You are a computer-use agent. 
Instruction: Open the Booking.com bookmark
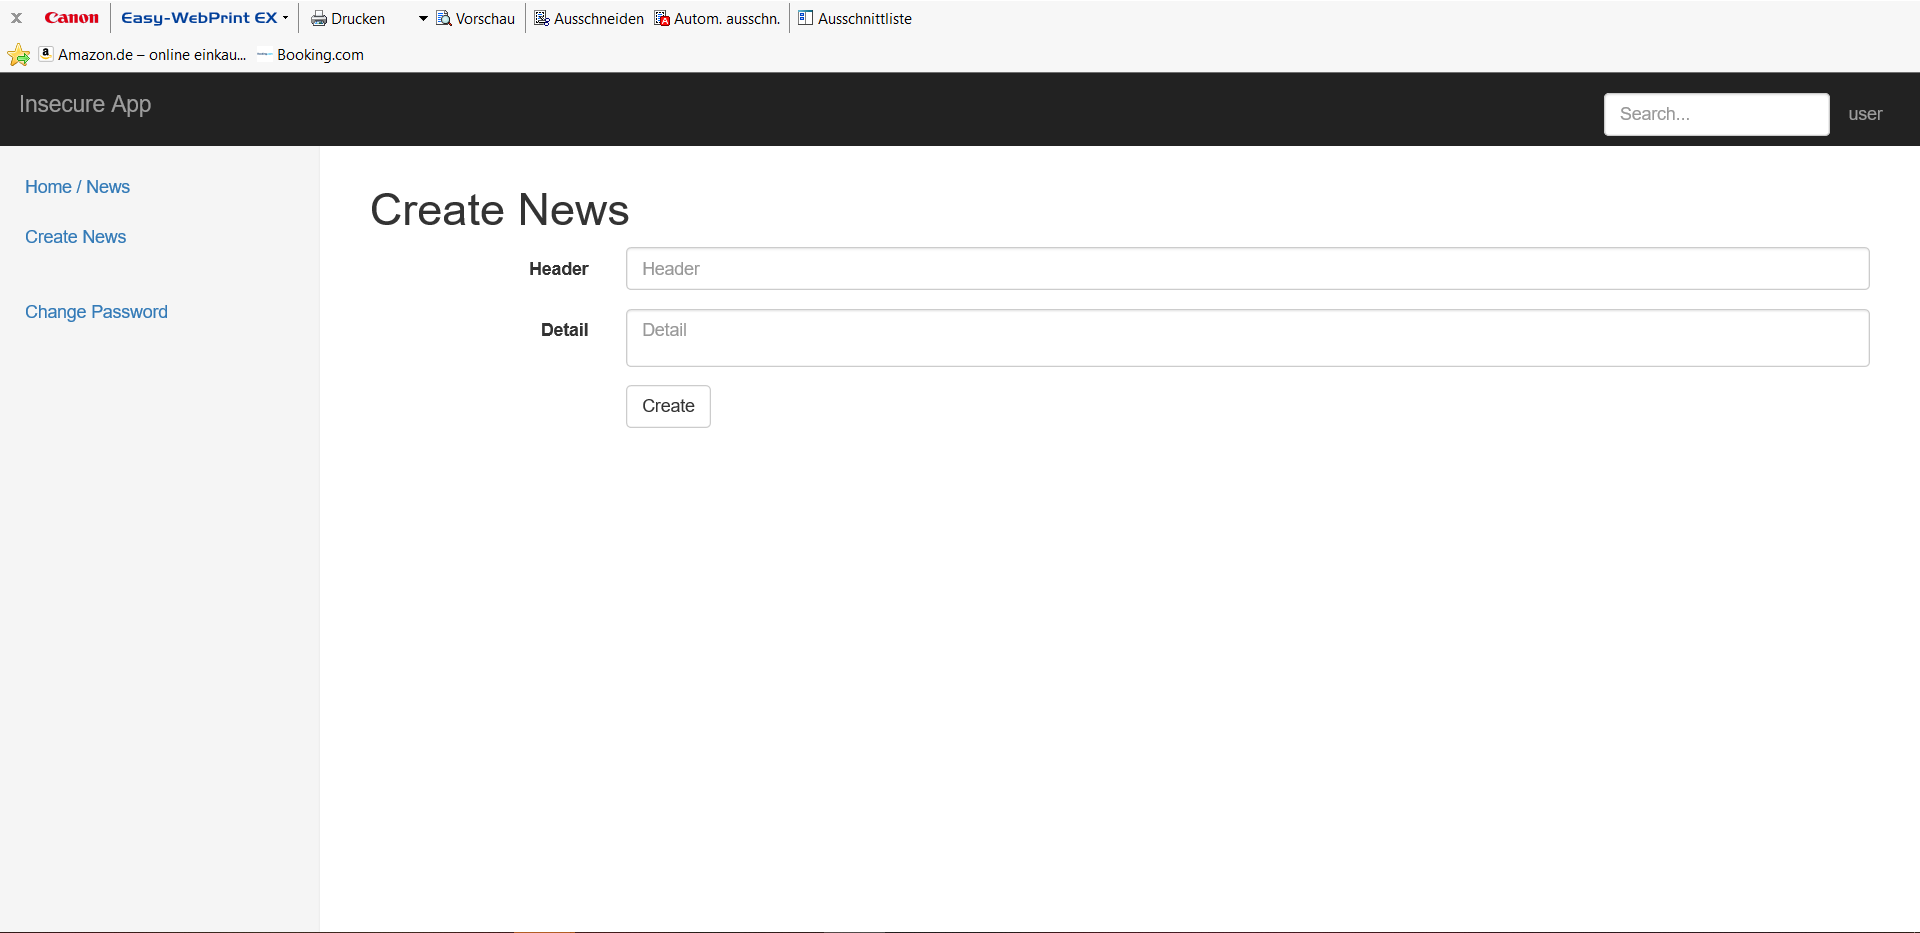click(320, 54)
